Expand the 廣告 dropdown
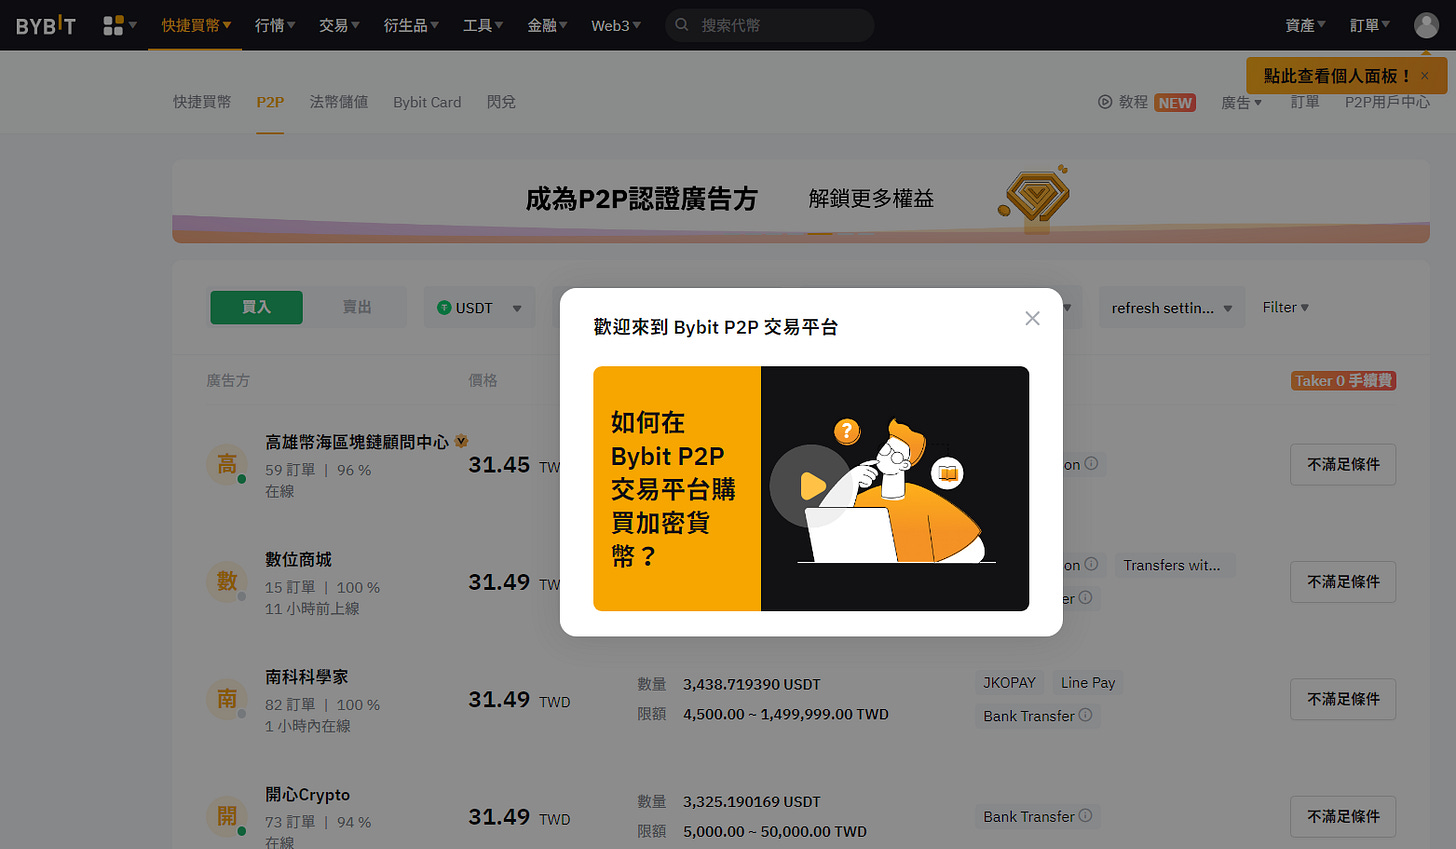The image size is (1456, 849). click(x=1242, y=102)
